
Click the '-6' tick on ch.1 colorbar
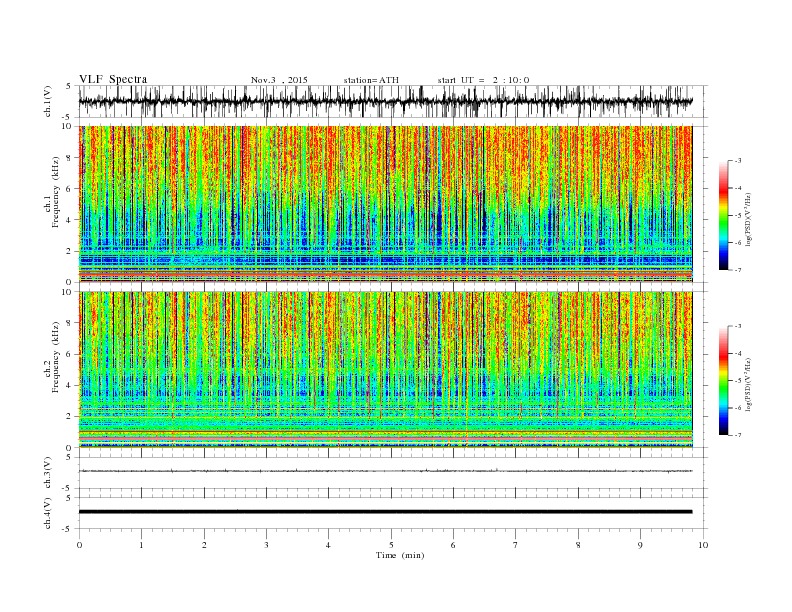tap(738, 242)
